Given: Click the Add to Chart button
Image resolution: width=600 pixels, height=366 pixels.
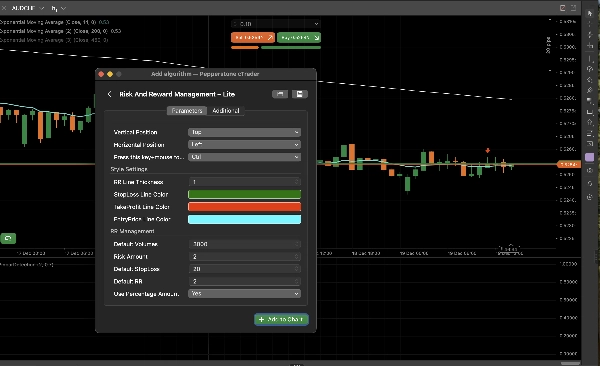Looking at the screenshot, I should [281, 319].
